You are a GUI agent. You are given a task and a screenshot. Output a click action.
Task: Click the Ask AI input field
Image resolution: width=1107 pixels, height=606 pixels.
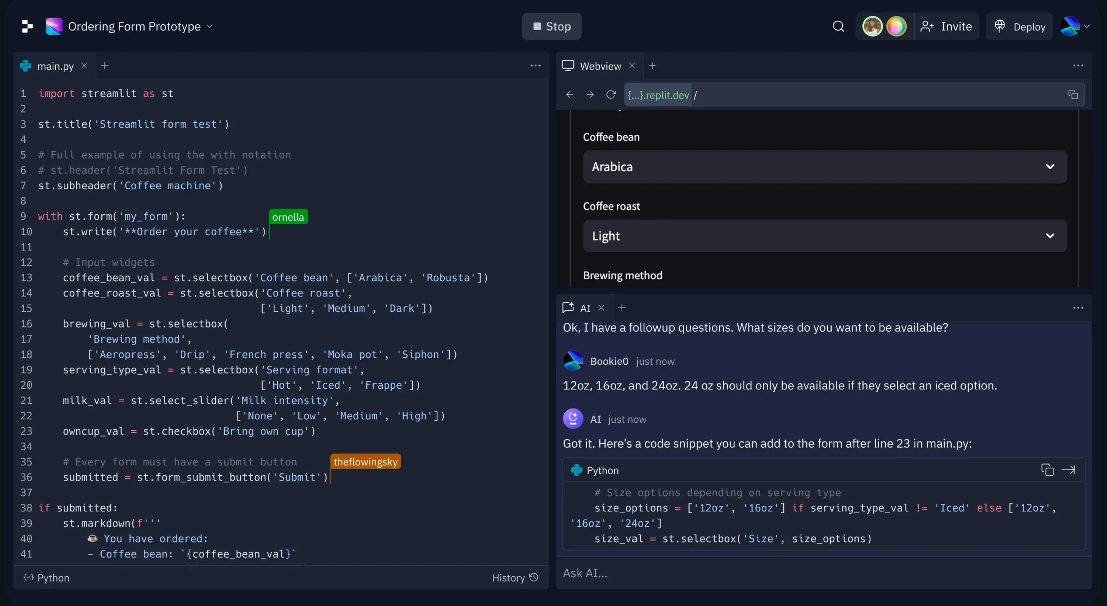tap(824, 573)
